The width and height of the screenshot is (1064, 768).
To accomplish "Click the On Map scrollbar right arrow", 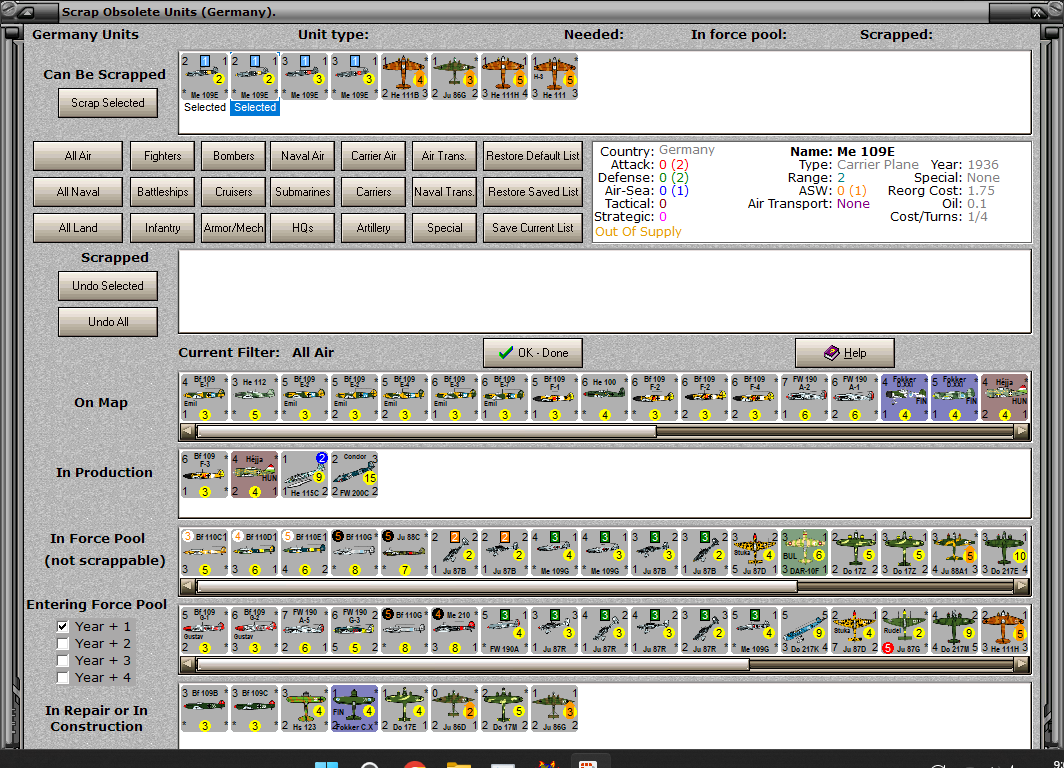I will [1021, 431].
